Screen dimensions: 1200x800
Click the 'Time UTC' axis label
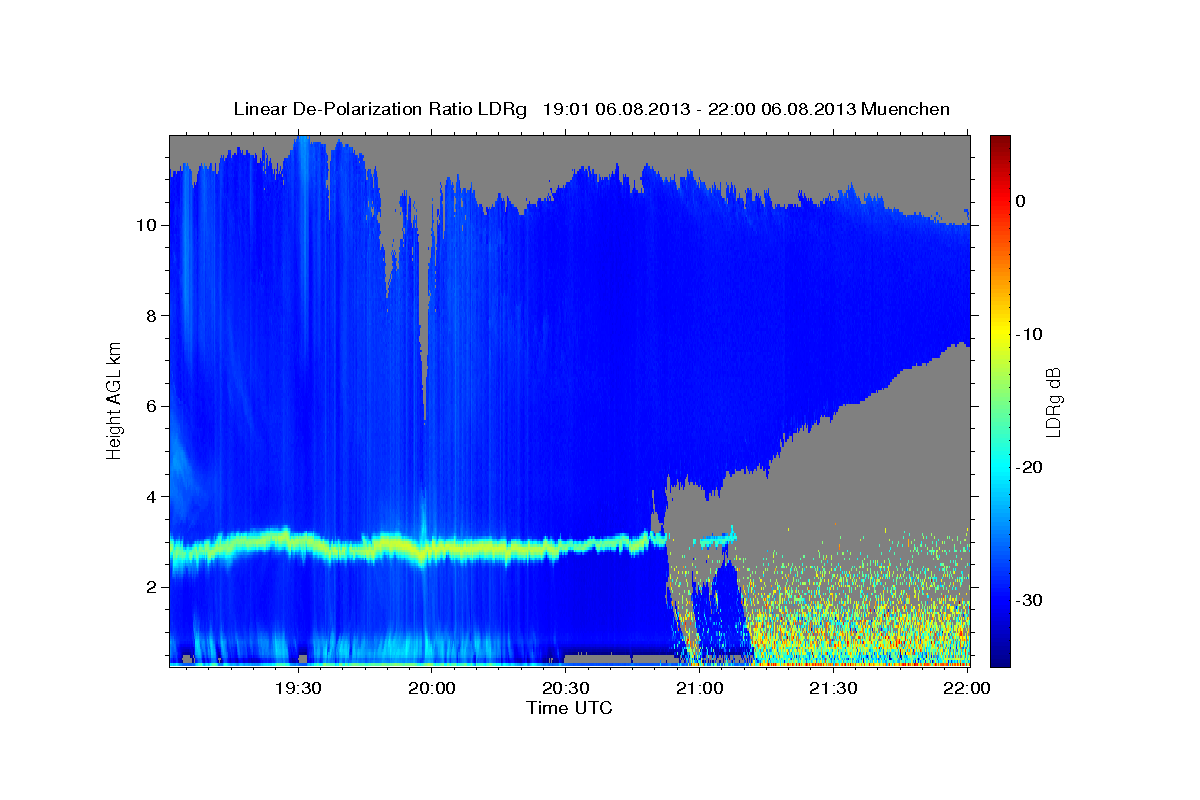pyautogui.click(x=570, y=708)
